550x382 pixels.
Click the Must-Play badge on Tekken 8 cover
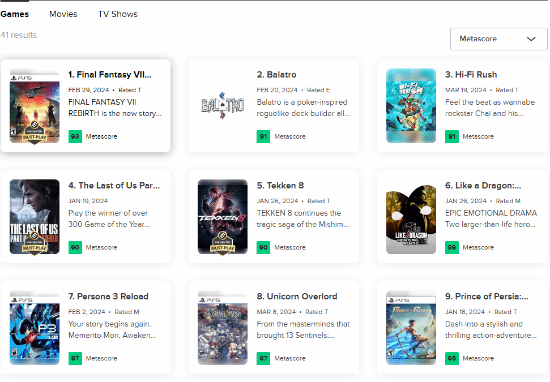point(222,243)
